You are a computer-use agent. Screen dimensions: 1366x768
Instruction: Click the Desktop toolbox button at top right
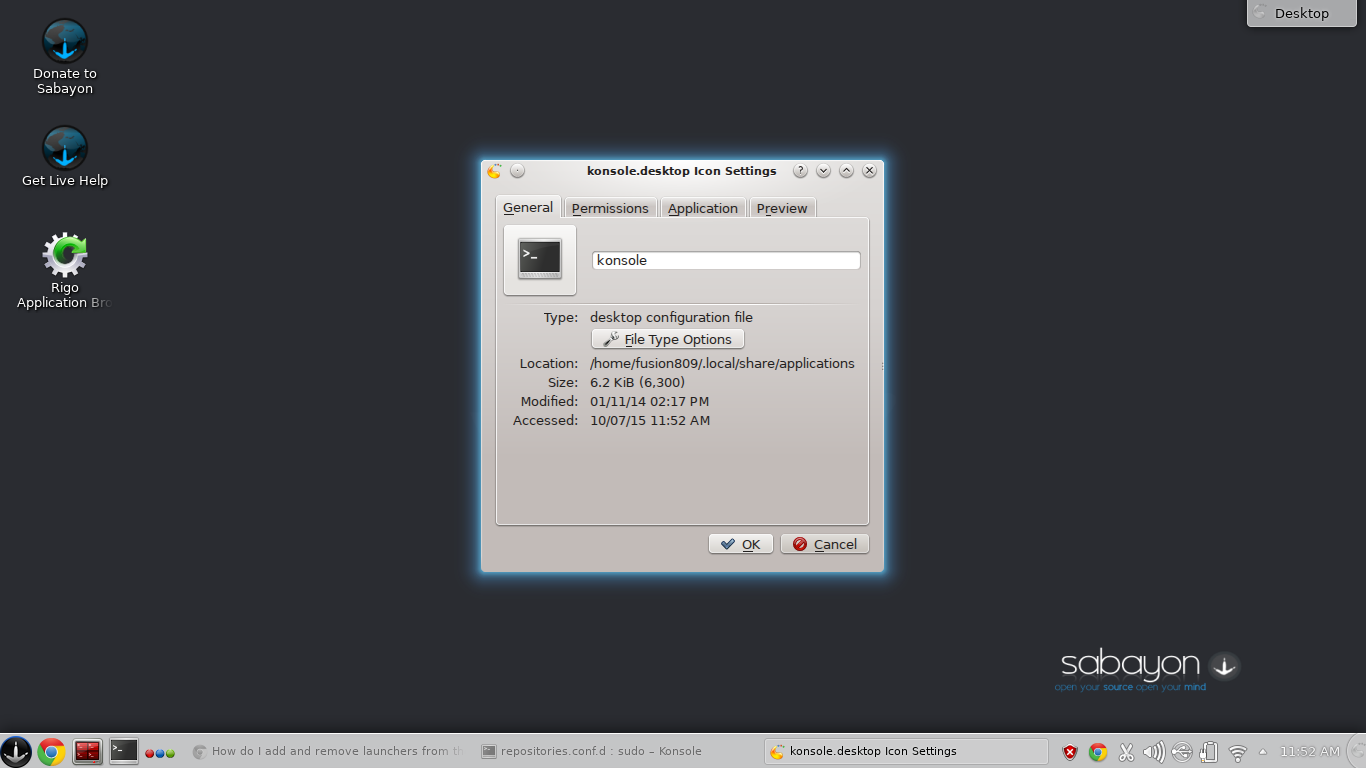click(x=1302, y=13)
